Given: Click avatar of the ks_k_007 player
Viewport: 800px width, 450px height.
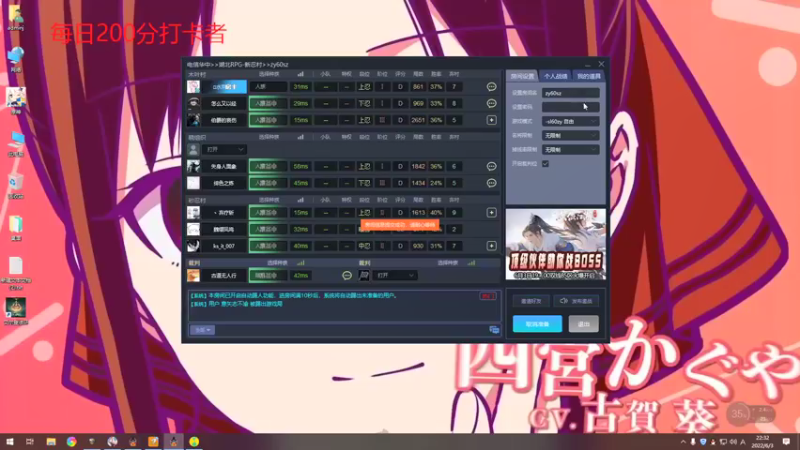Looking at the screenshot, I should [193, 246].
